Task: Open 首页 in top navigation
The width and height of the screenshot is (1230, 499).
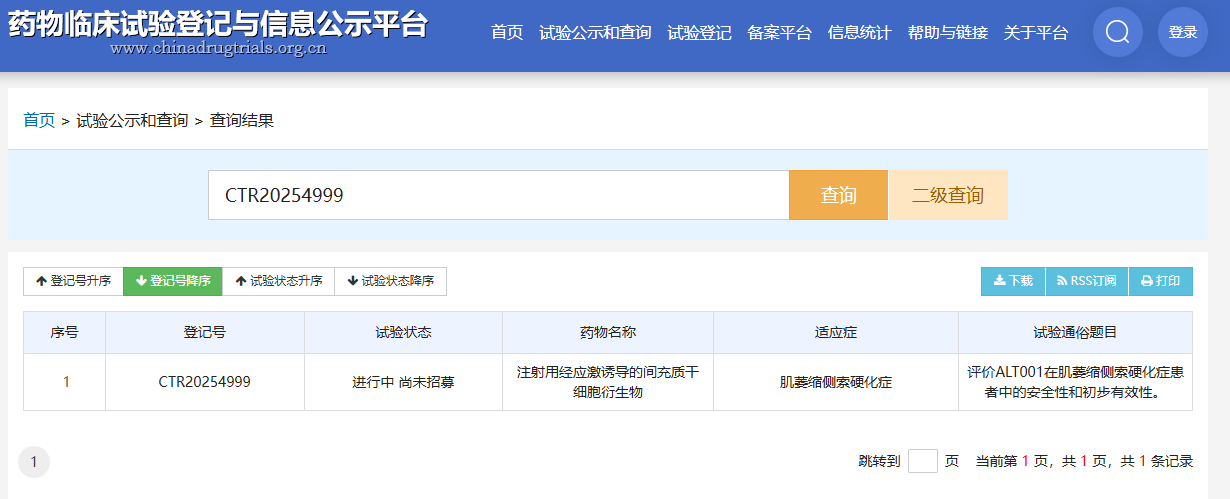Action: tap(507, 33)
